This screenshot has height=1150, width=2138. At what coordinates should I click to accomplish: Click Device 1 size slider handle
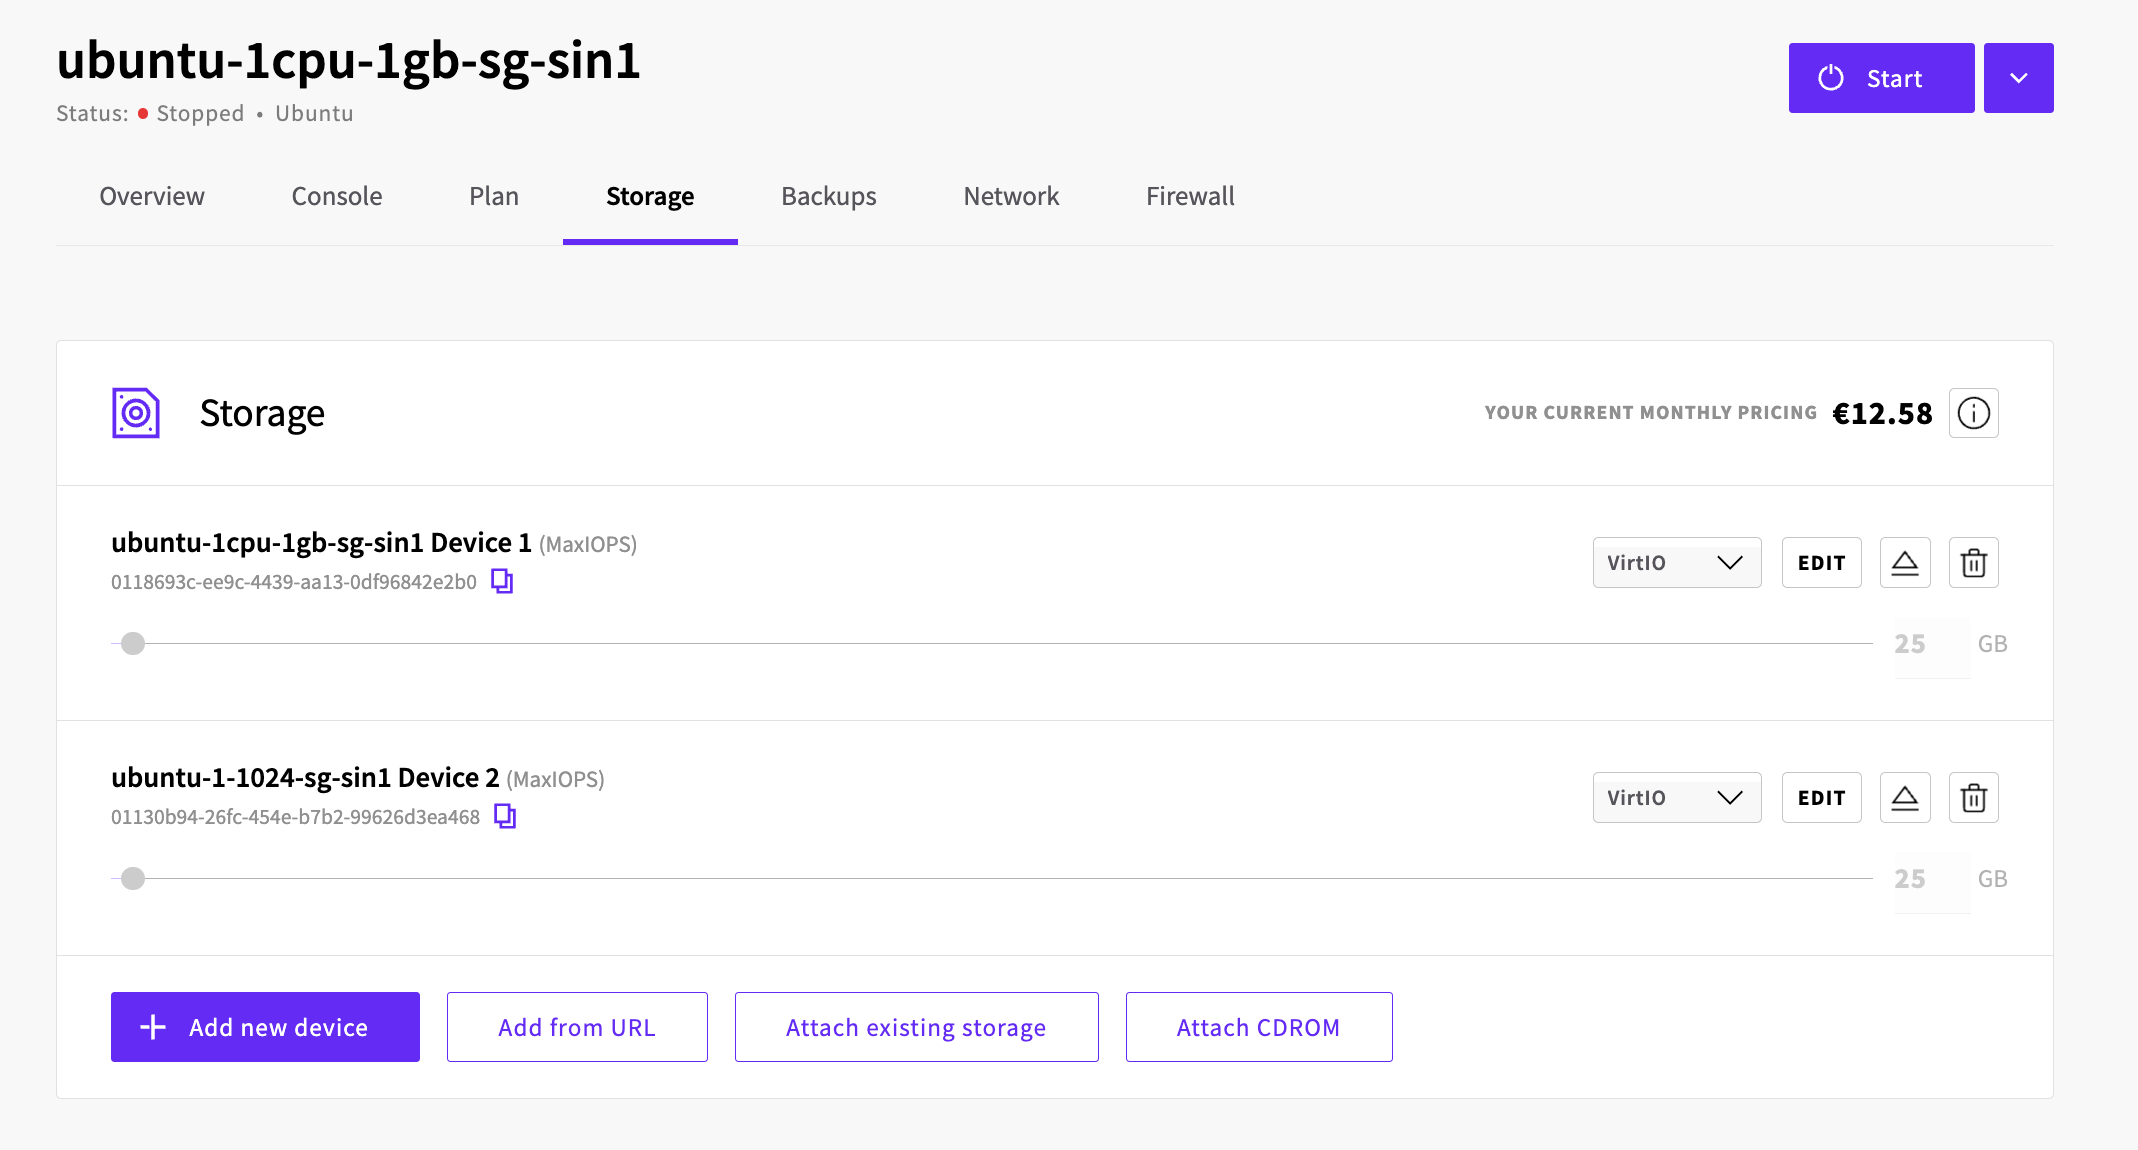point(133,644)
